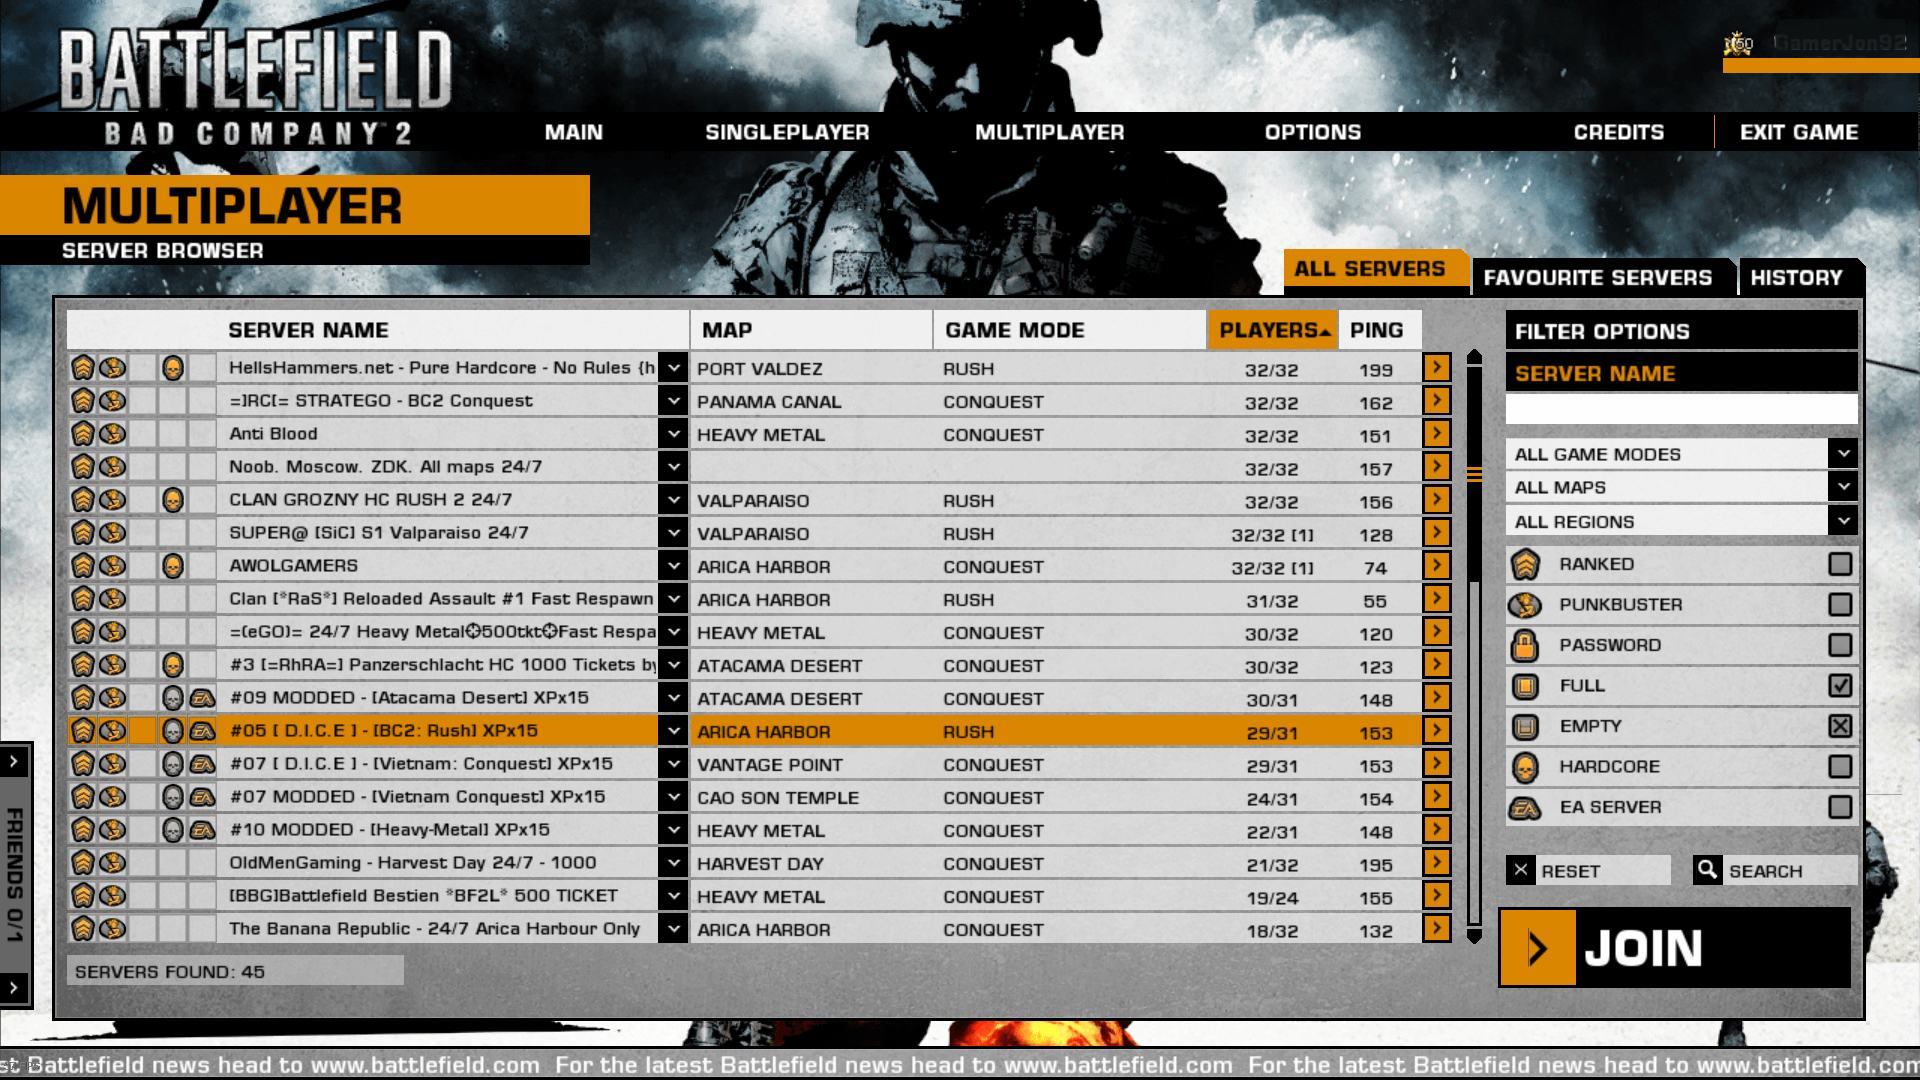Click the Search magnifying glass icon

1707,870
